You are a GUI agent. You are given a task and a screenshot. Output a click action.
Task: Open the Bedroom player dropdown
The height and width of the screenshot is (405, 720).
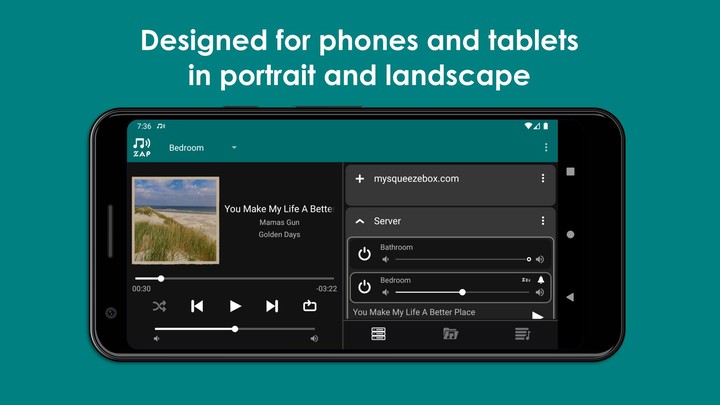tap(202, 148)
